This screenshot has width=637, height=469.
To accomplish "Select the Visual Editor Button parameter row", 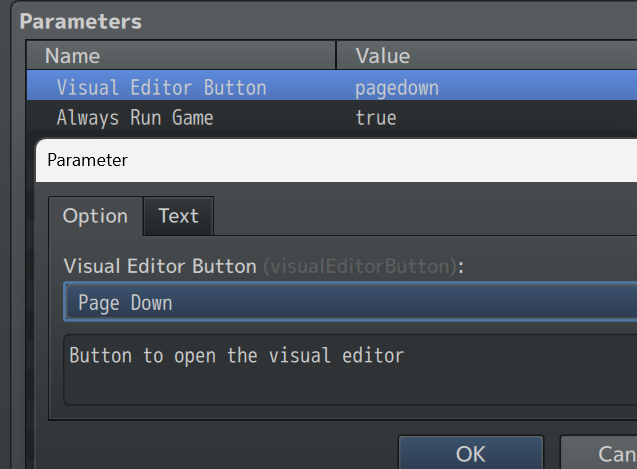I will 161,87.
